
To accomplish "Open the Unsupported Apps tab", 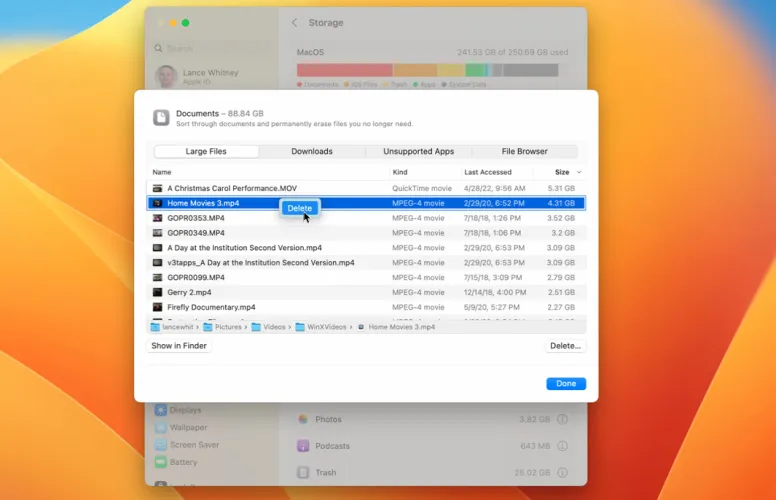I will click(x=418, y=151).
